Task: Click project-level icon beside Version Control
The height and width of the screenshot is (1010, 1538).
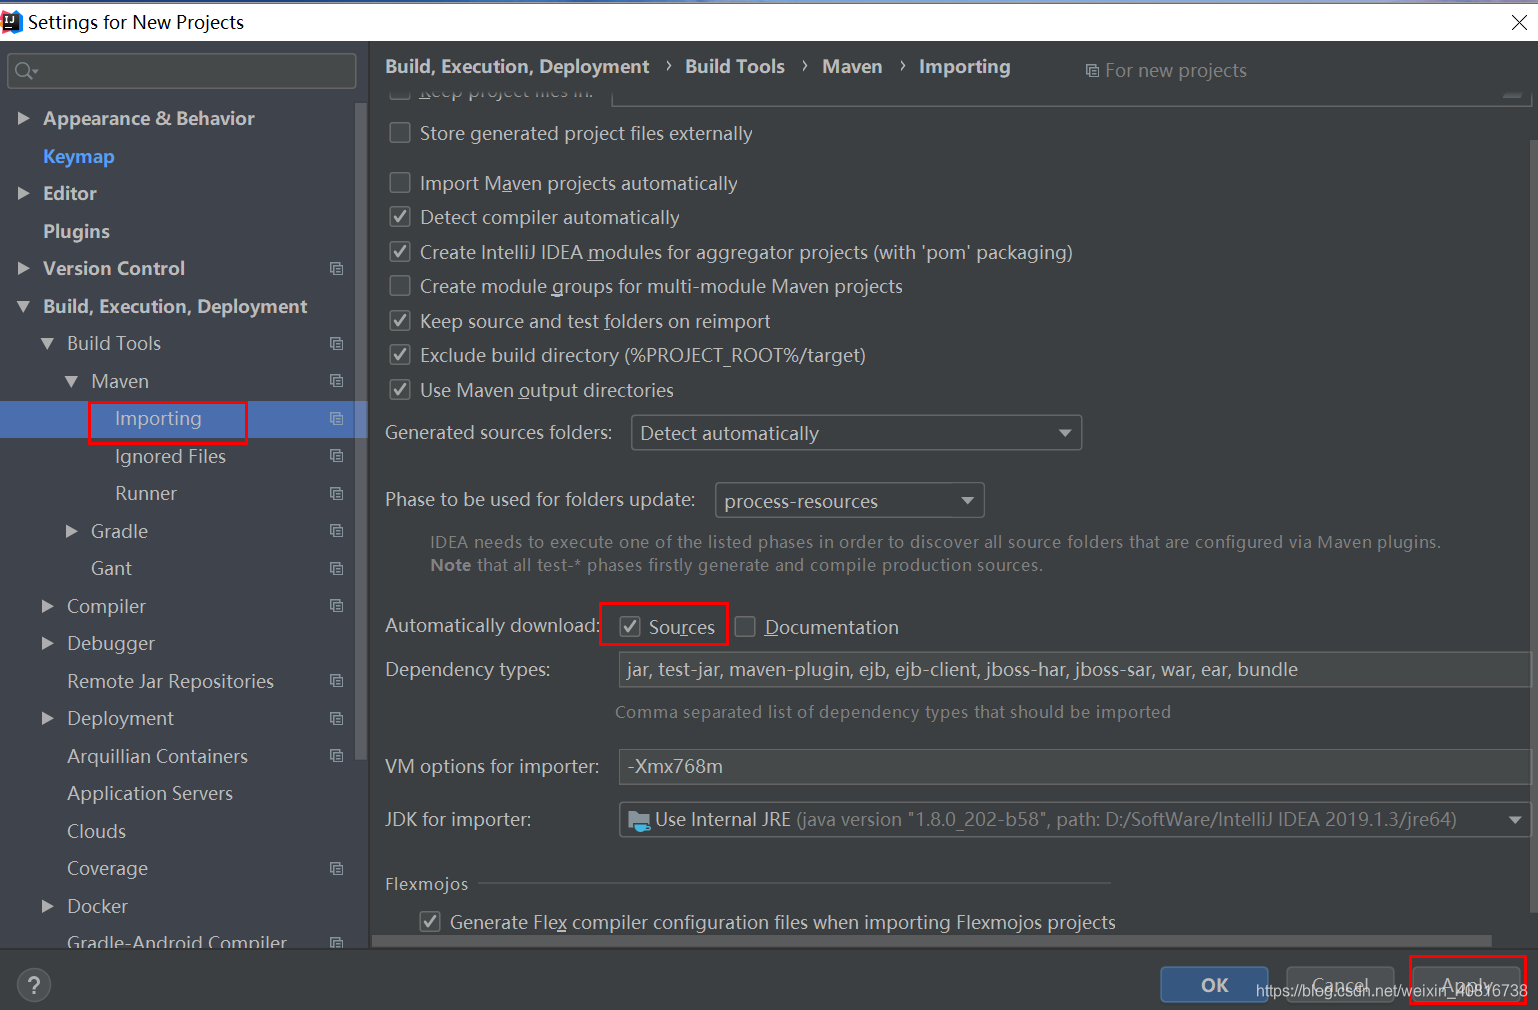Action: [336, 268]
